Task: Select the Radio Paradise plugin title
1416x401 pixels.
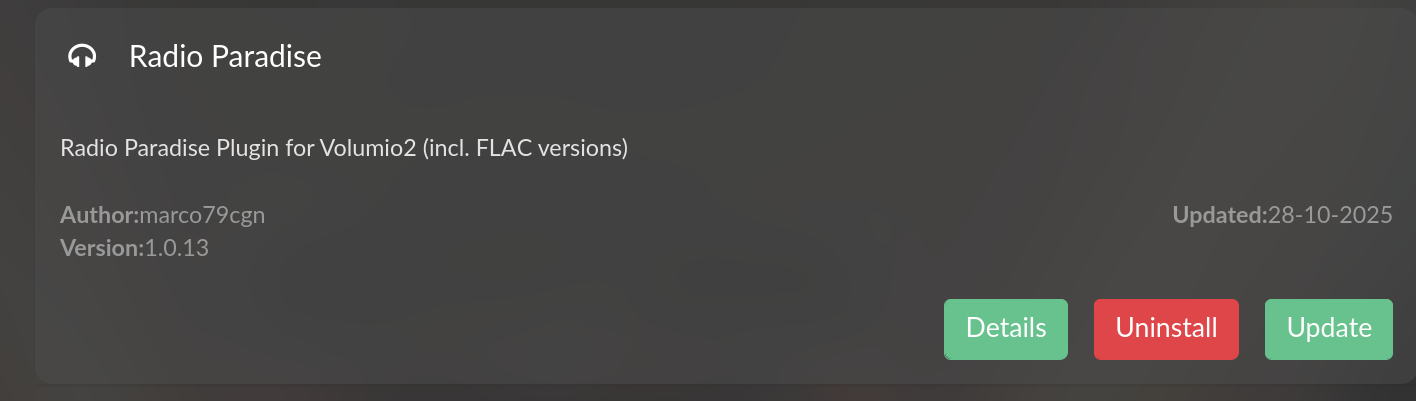Action: [225, 57]
